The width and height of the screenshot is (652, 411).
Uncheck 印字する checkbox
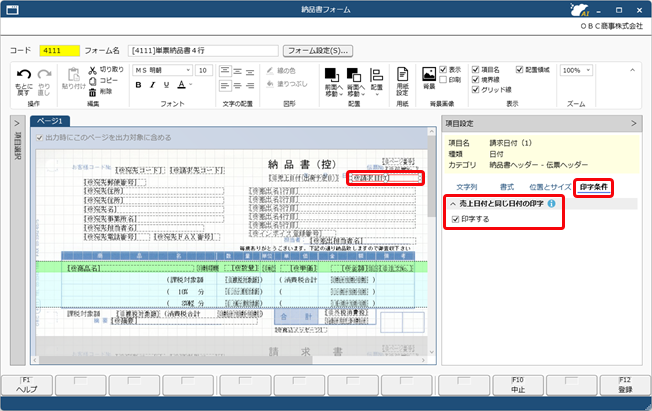click(455, 219)
